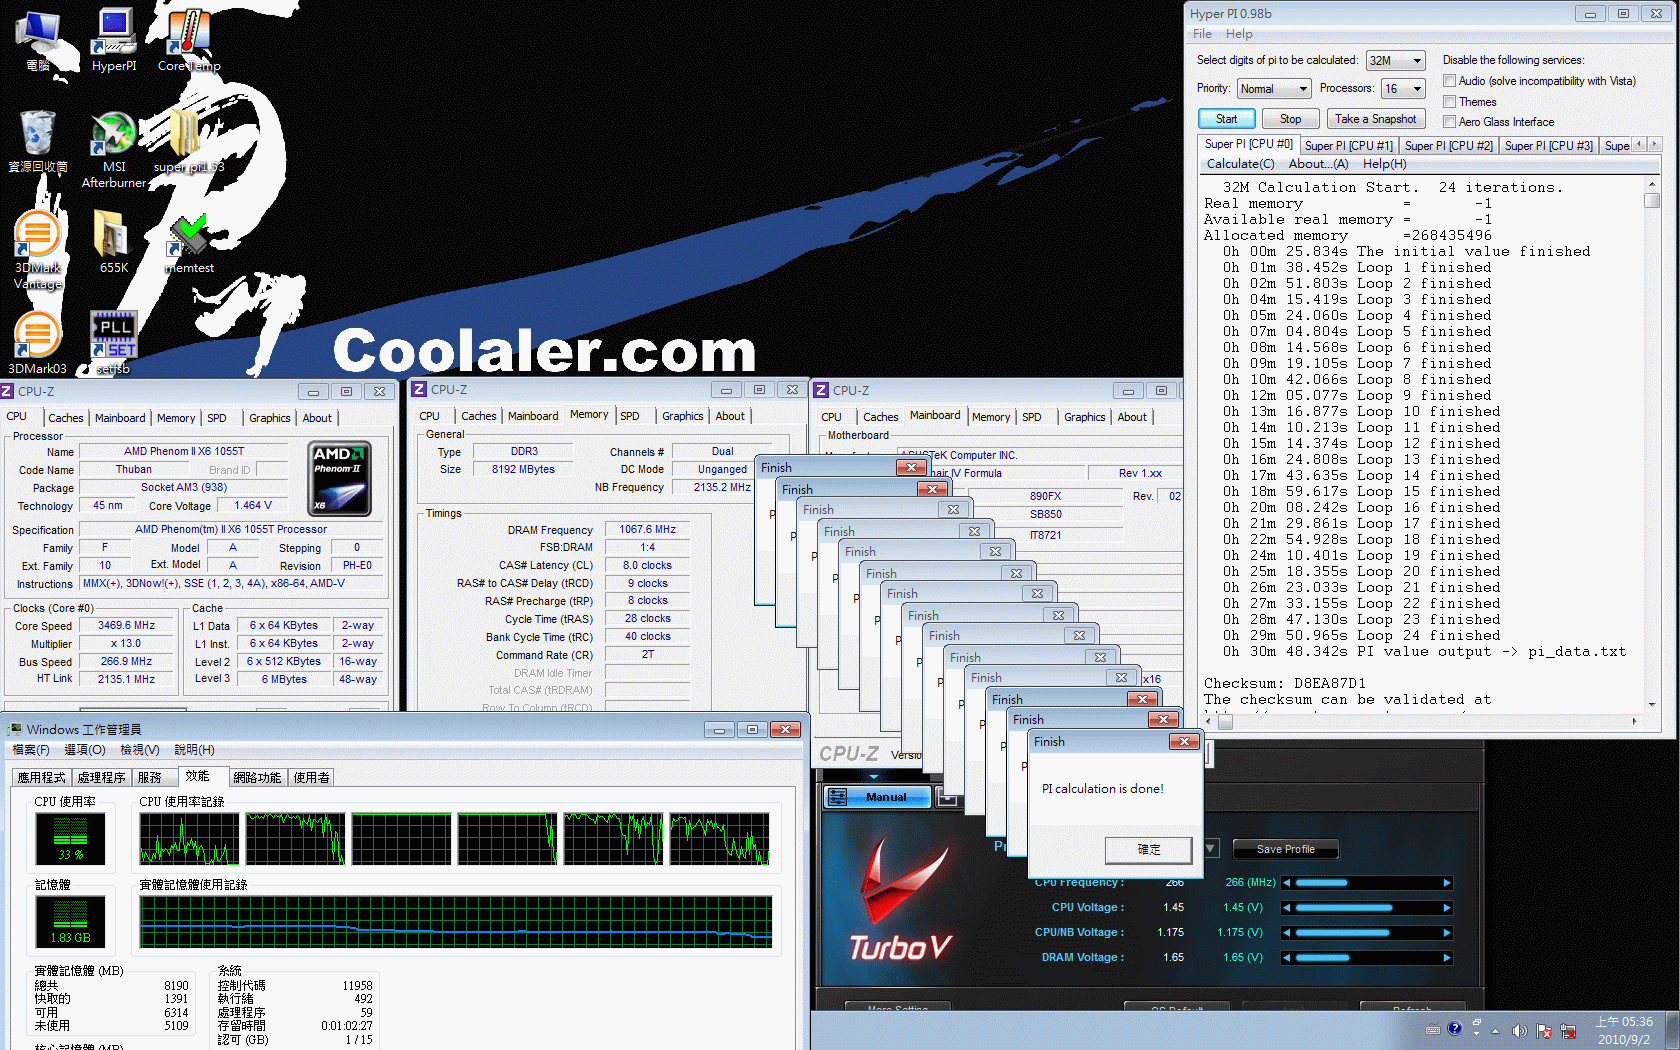This screenshot has width=1680, height=1050.
Task: Launch the 3DMark03 desktop shortcut
Action: coord(38,343)
